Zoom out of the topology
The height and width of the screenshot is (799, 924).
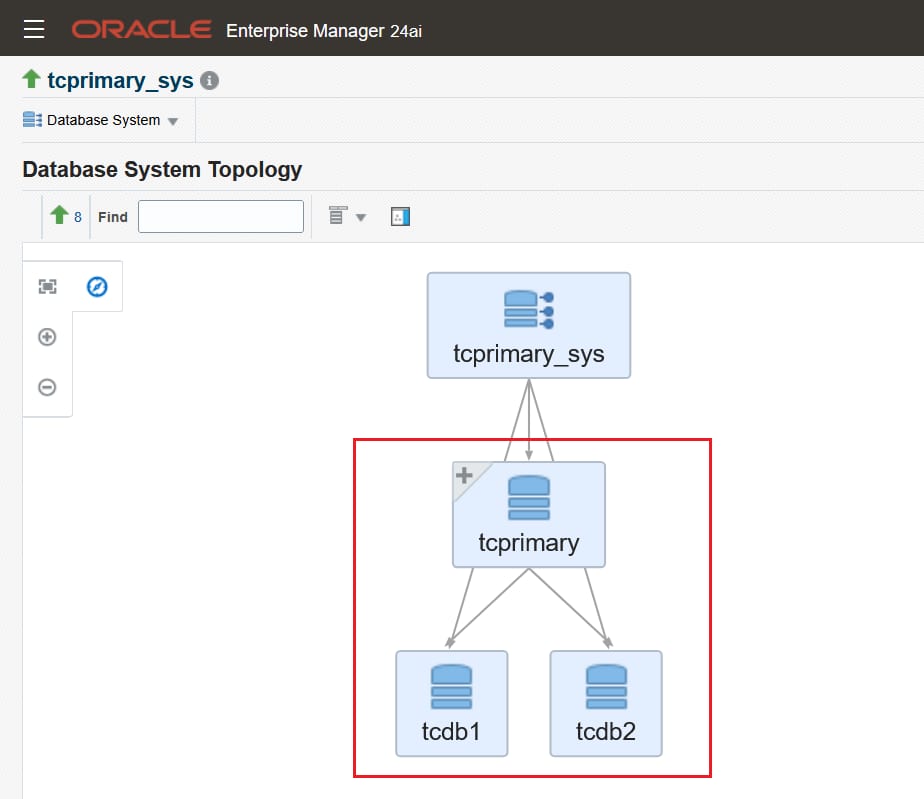[47, 387]
